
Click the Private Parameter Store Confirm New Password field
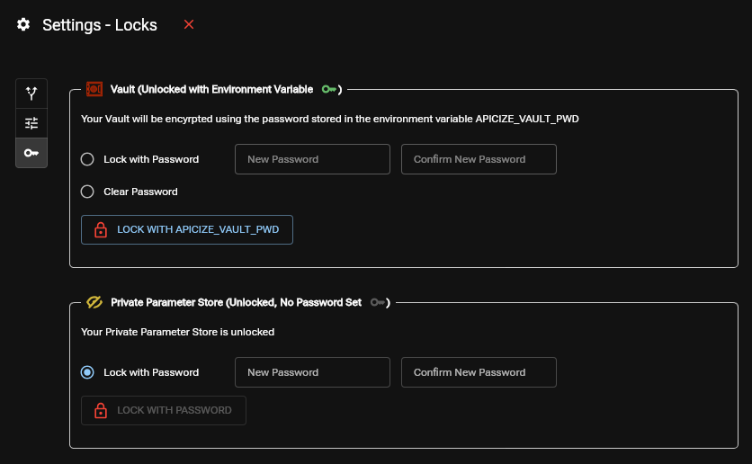(x=478, y=372)
